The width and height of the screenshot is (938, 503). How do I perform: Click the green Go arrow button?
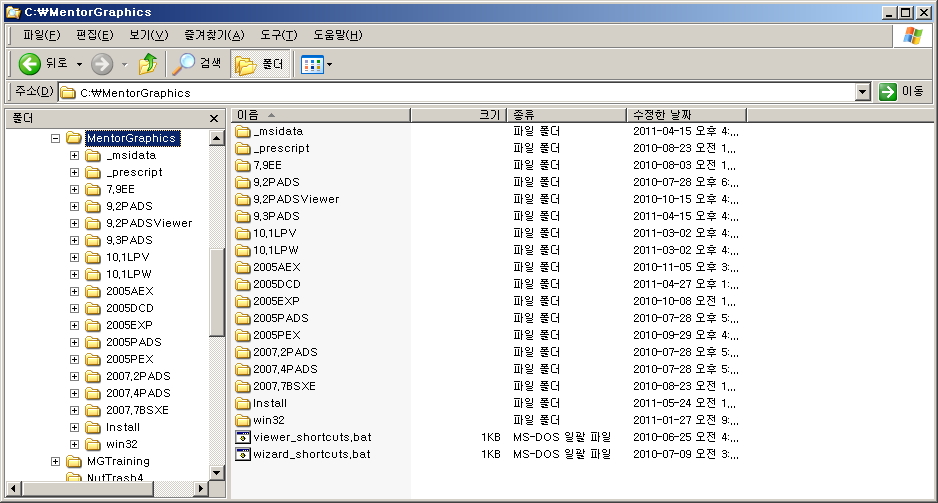(888, 92)
